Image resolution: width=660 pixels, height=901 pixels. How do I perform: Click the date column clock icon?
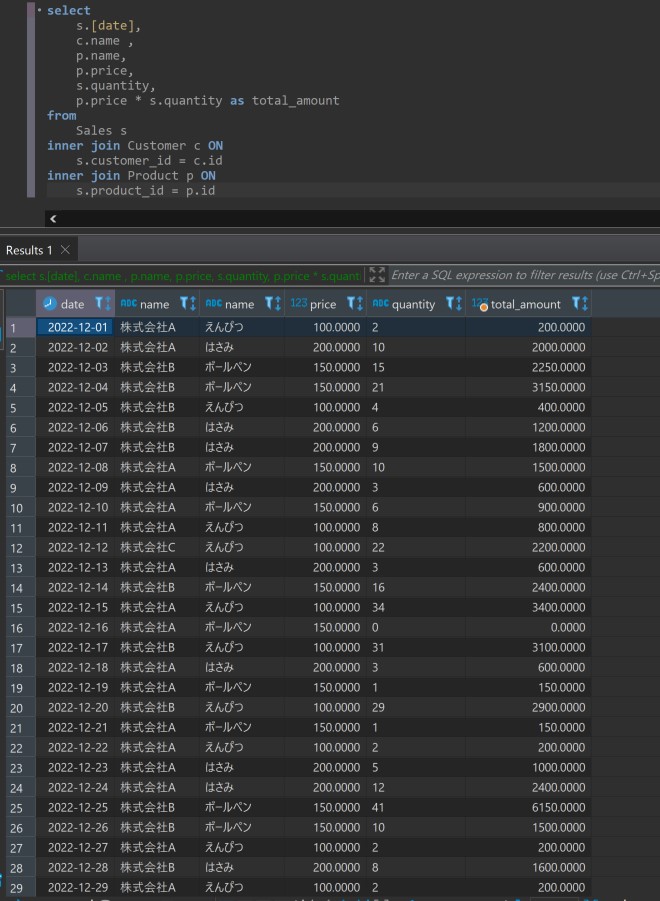coord(50,304)
